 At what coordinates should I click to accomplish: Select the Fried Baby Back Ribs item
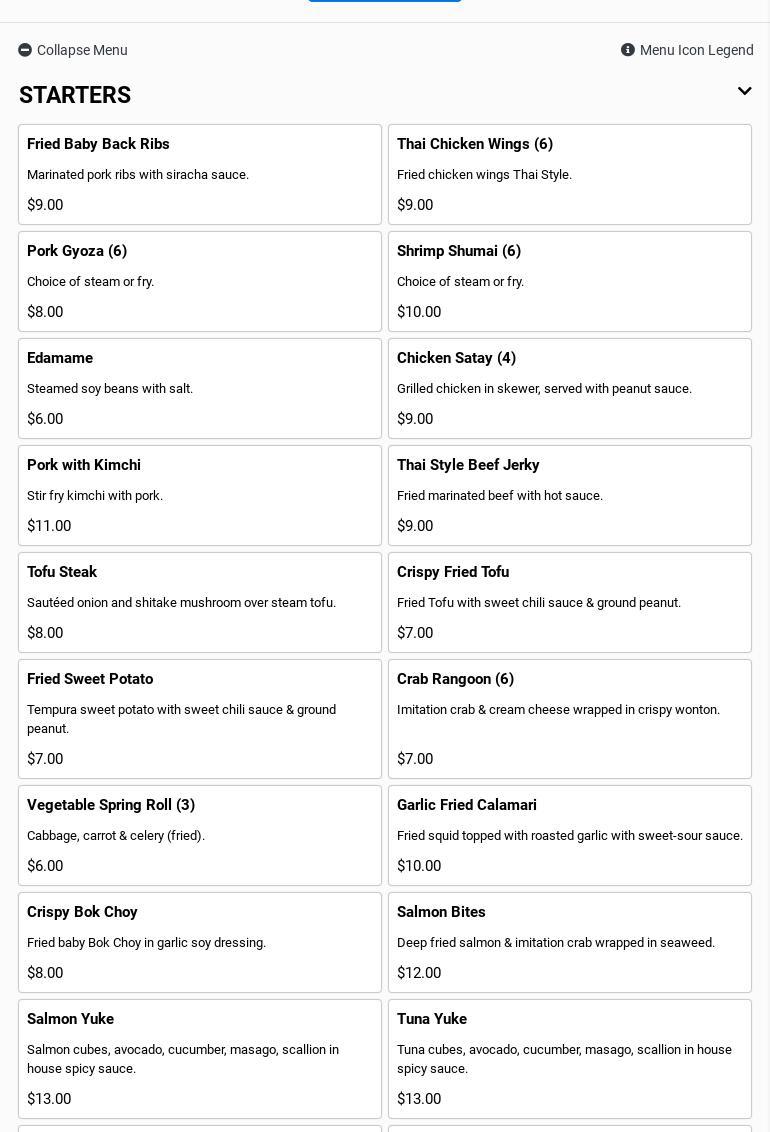tap(200, 174)
